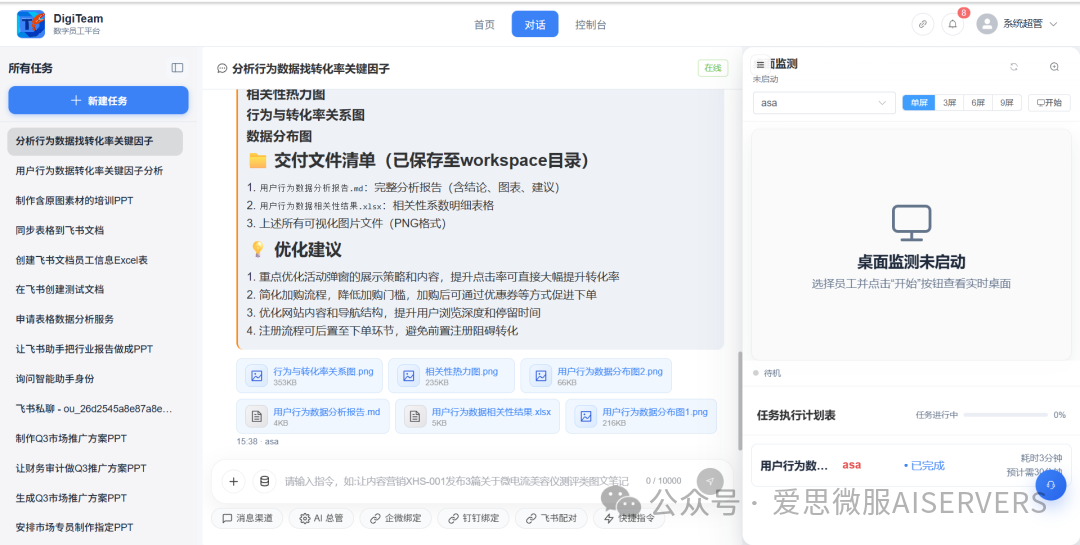The image size is (1080, 545).
Task: Click the monitor icon in empty desktop area
Action: (x=911, y=223)
